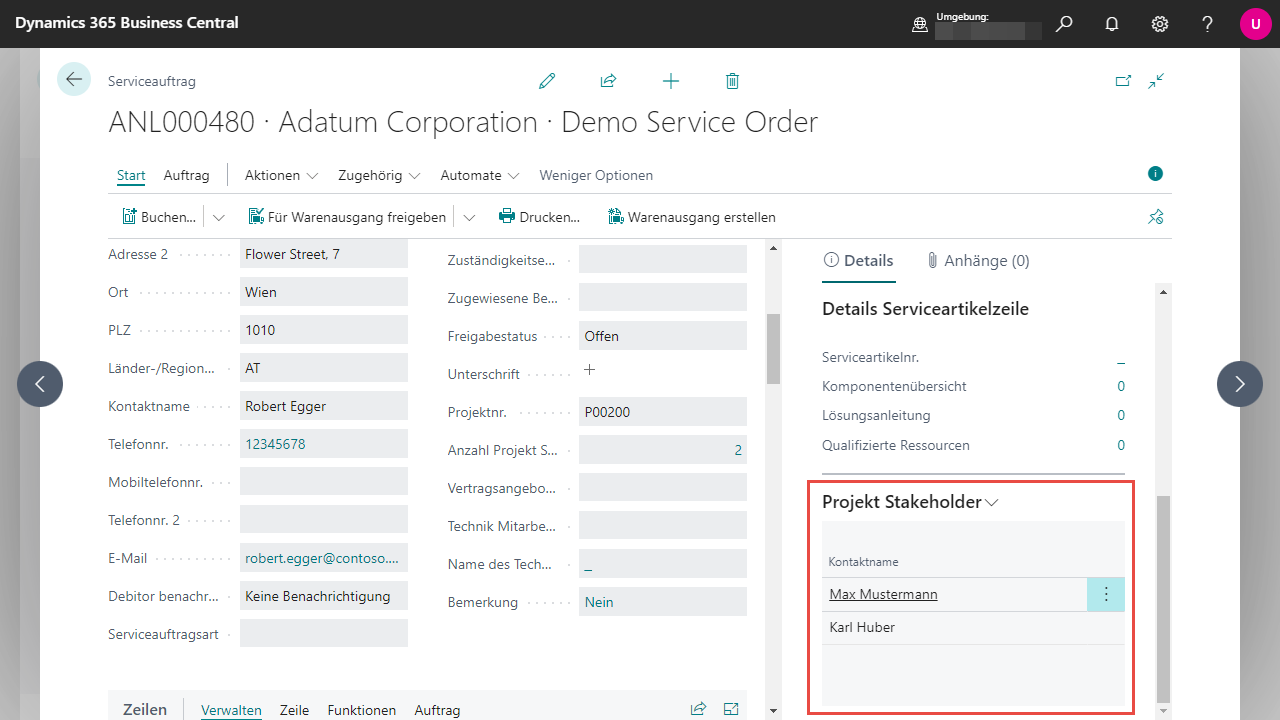Click Warenausgang erstellen button
Image resolution: width=1280 pixels, height=720 pixels.
[x=691, y=217]
